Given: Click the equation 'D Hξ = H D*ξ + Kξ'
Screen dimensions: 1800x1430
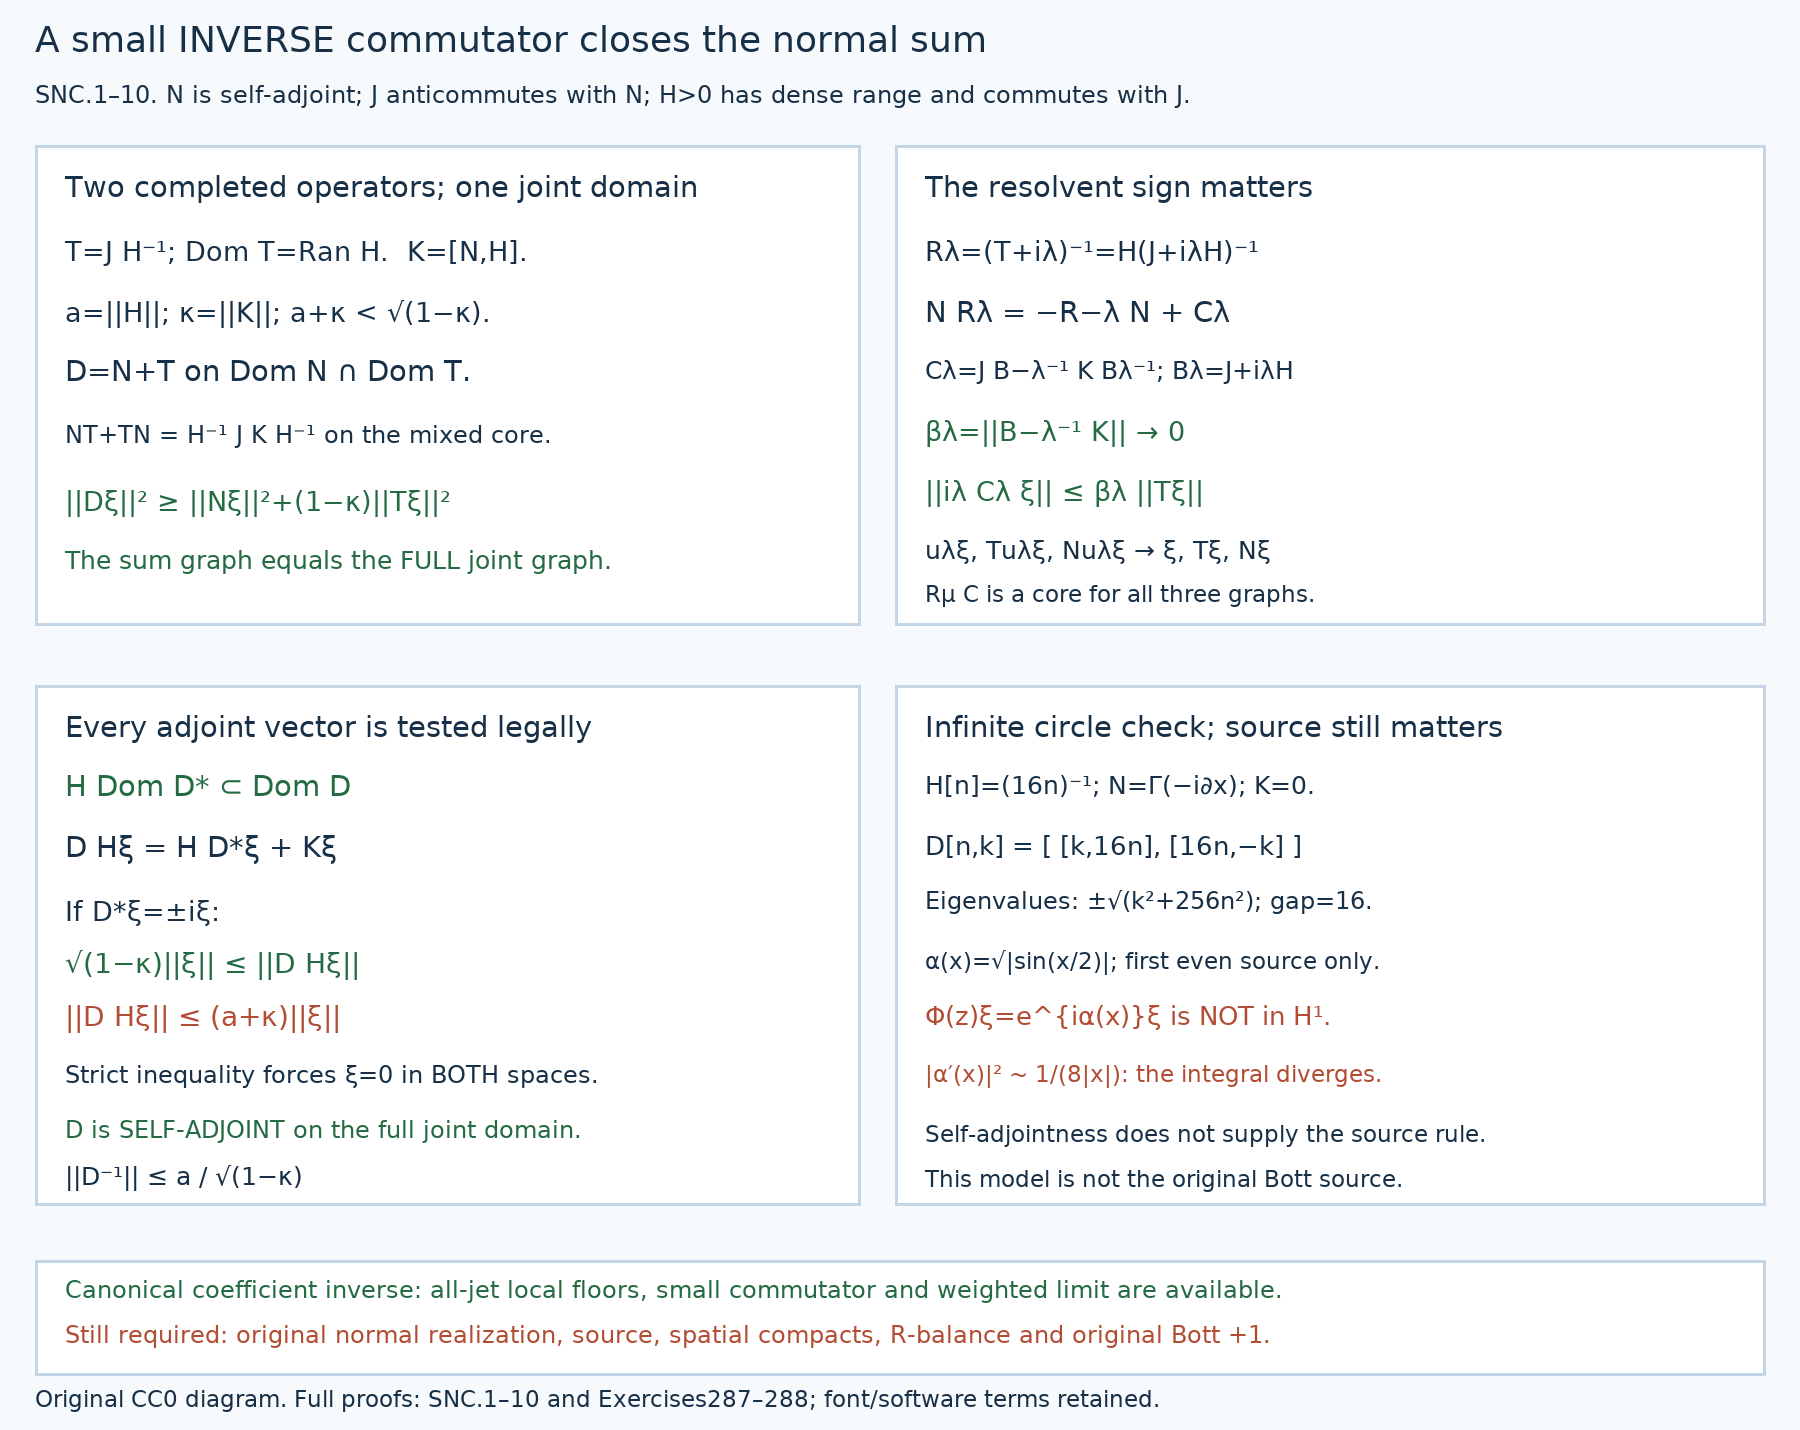Looking at the screenshot, I should point(200,848).
